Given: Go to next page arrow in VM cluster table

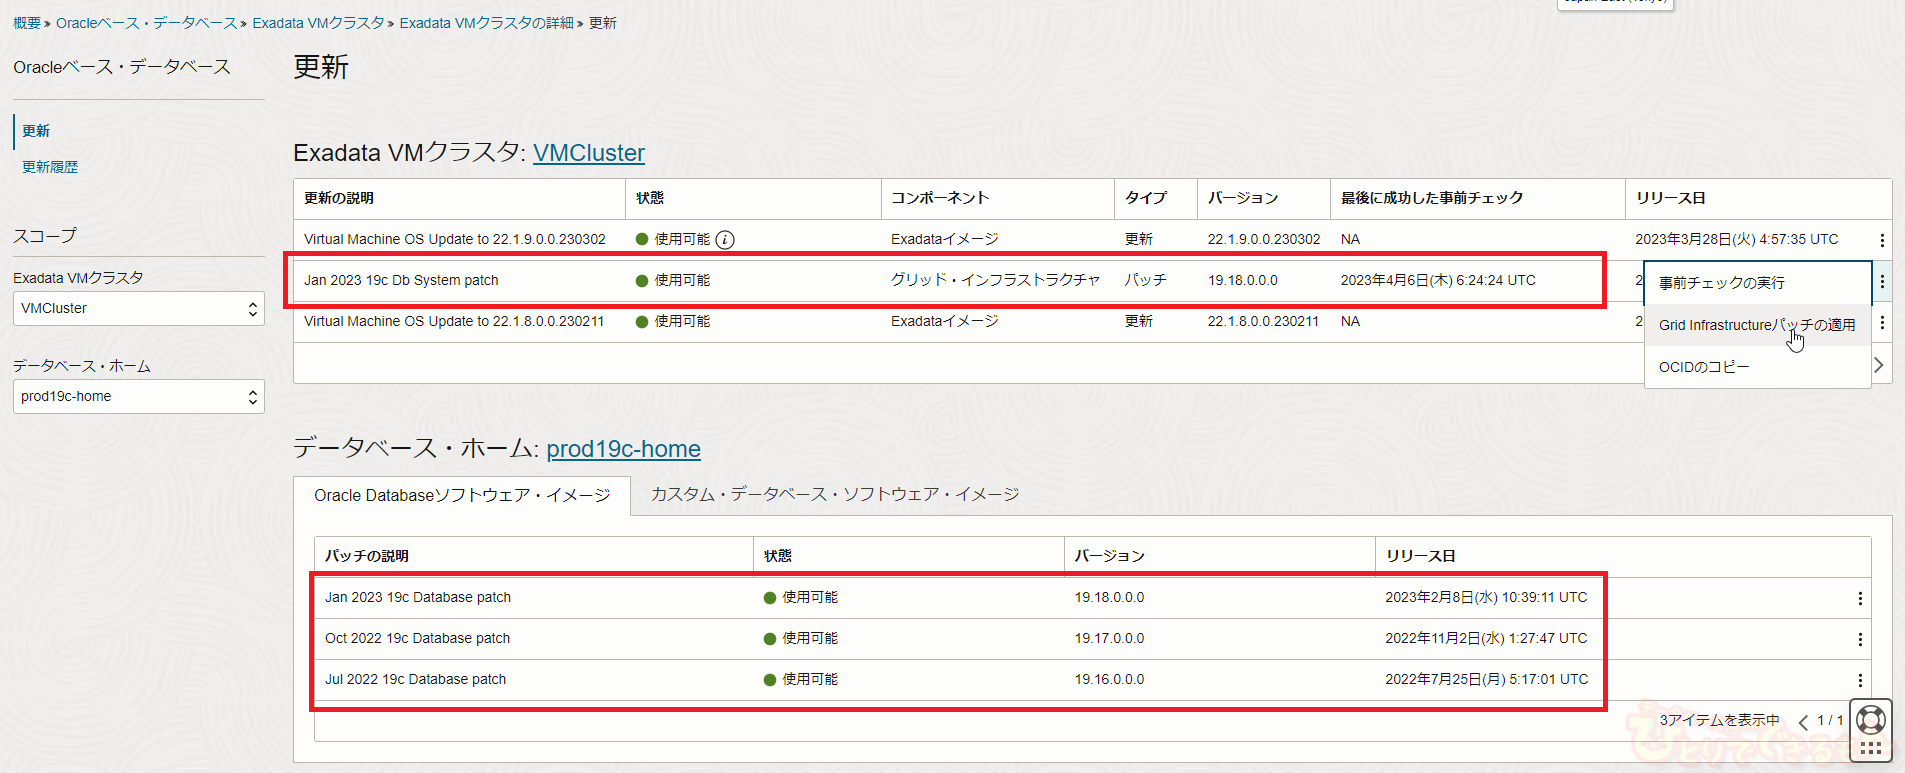Looking at the screenshot, I should pyautogui.click(x=1878, y=365).
